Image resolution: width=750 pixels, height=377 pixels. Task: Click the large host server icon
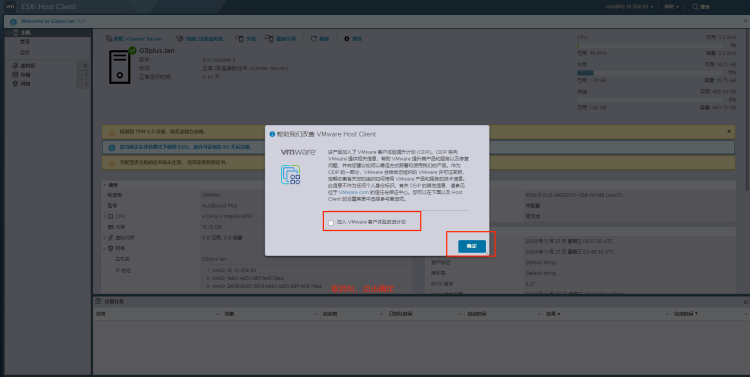point(120,67)
